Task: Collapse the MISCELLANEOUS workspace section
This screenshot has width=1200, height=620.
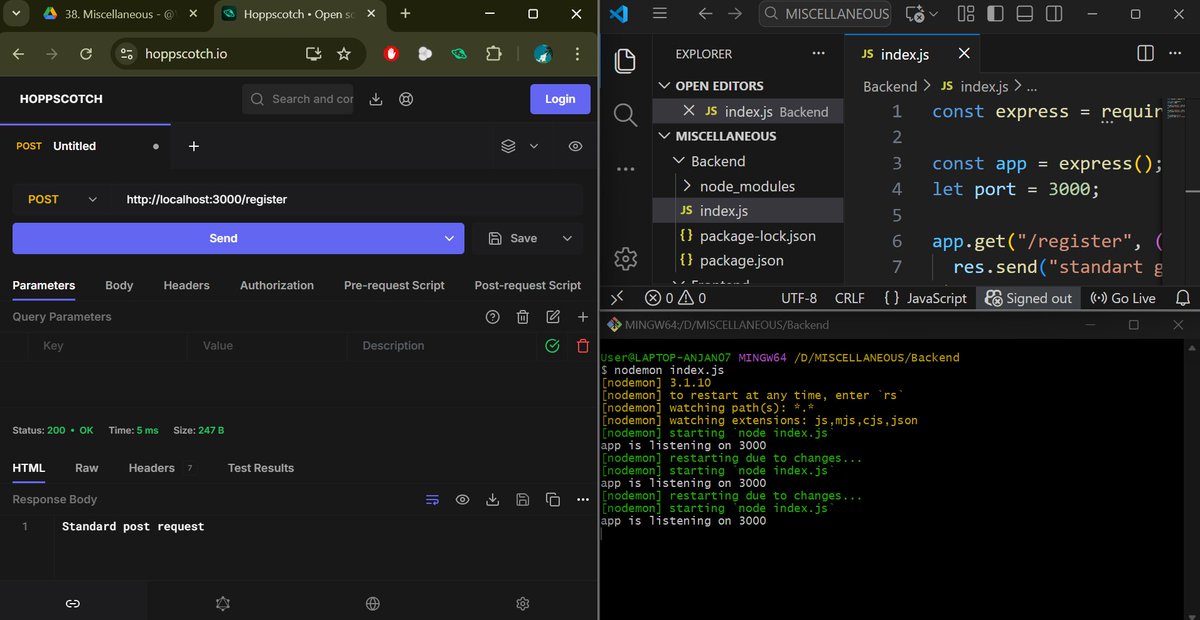Action: click(x=665, y=136)
